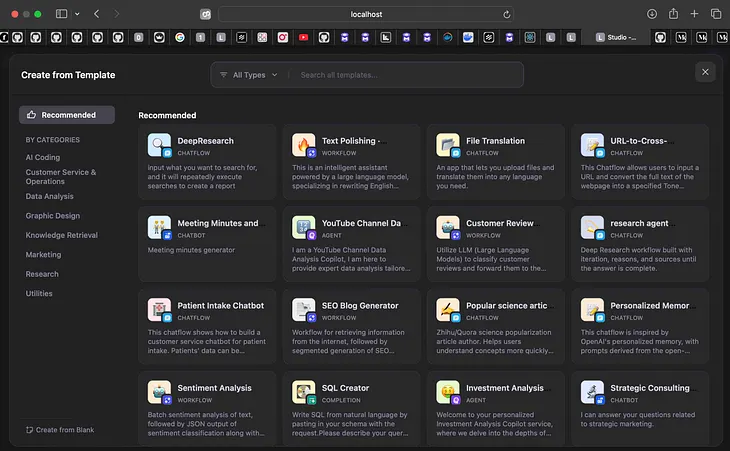730x451 pixels.
Task: Click the browser share icon
Action: pos(673,14)
